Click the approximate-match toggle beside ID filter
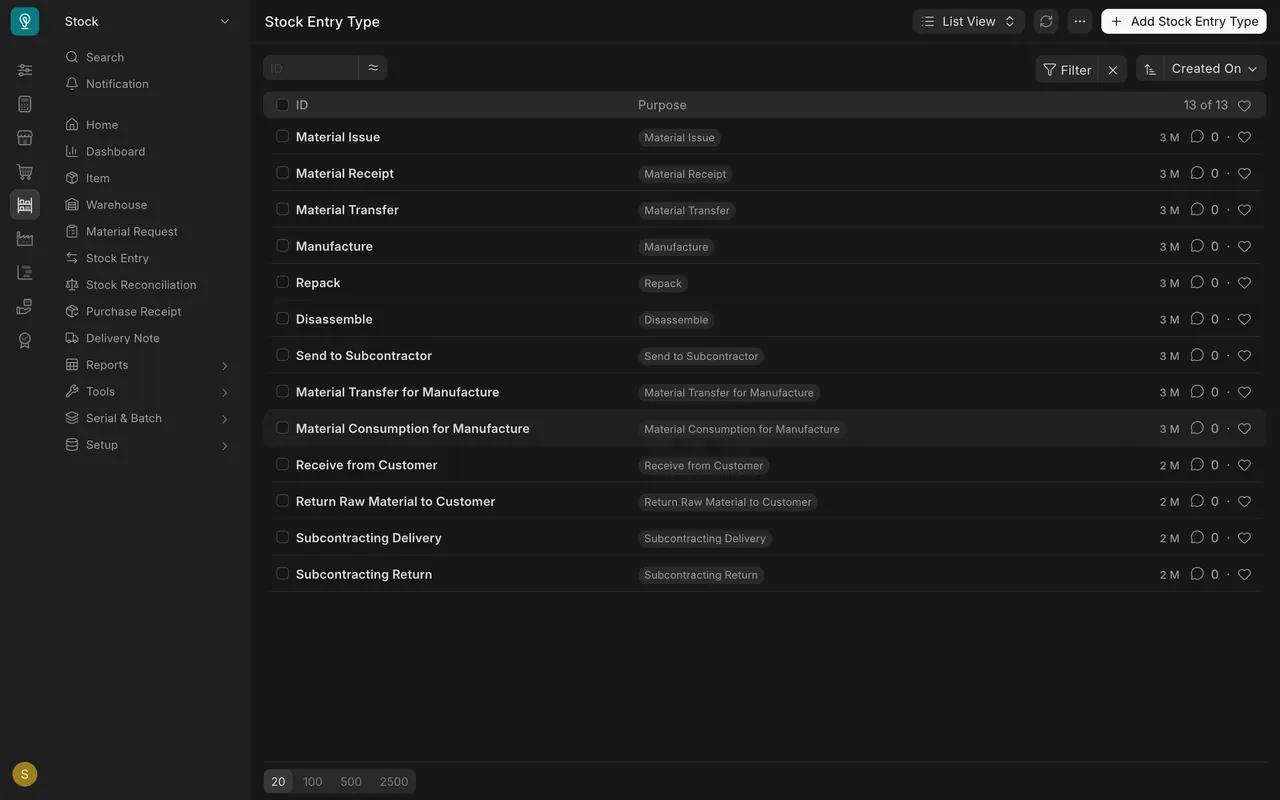Screen dimensions: 1280x800 (373, 68)
